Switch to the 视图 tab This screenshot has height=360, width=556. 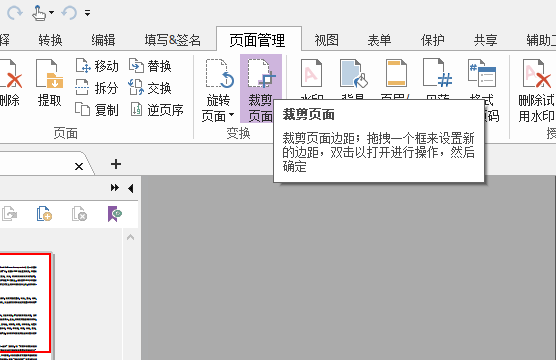click(327, 40)
